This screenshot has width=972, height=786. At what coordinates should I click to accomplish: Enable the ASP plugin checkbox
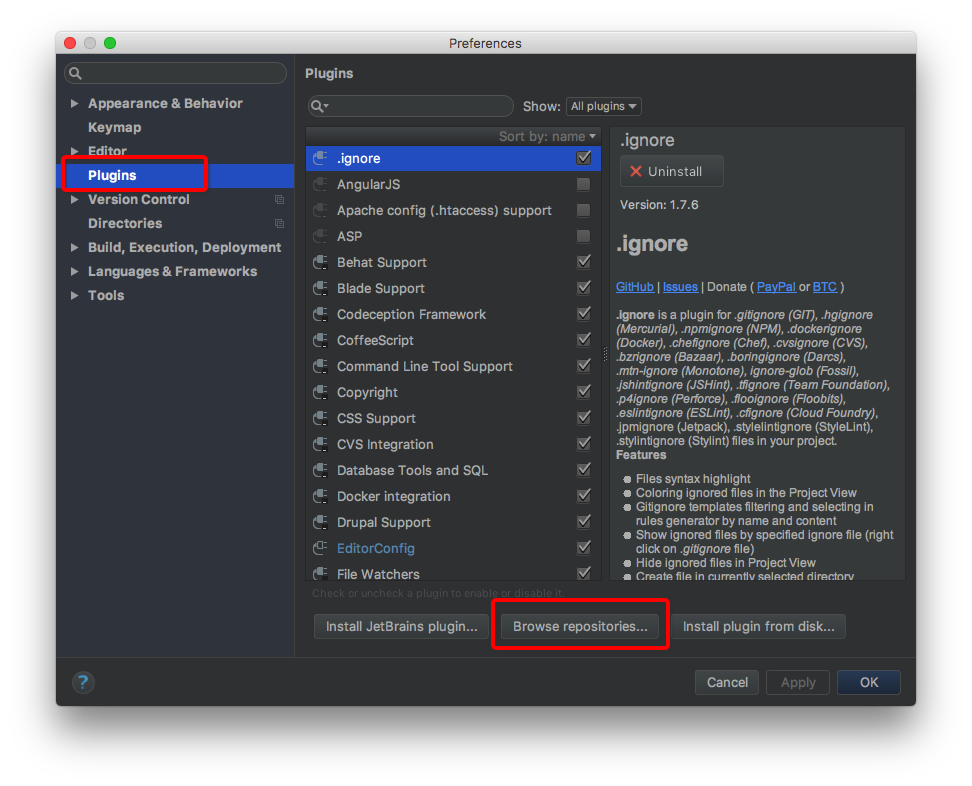click(x=583, y=236)
